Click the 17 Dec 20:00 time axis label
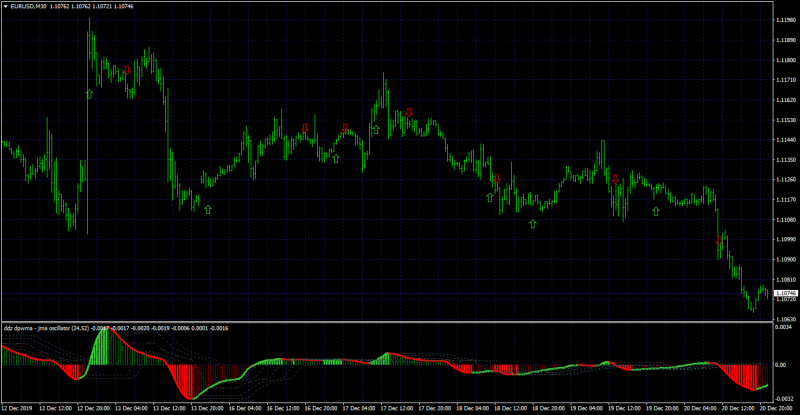The image size is (800, 415). tap(435, 408)
